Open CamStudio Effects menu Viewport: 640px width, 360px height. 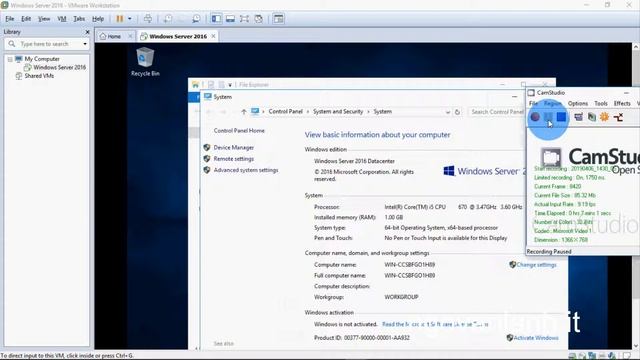coord(622,104)
